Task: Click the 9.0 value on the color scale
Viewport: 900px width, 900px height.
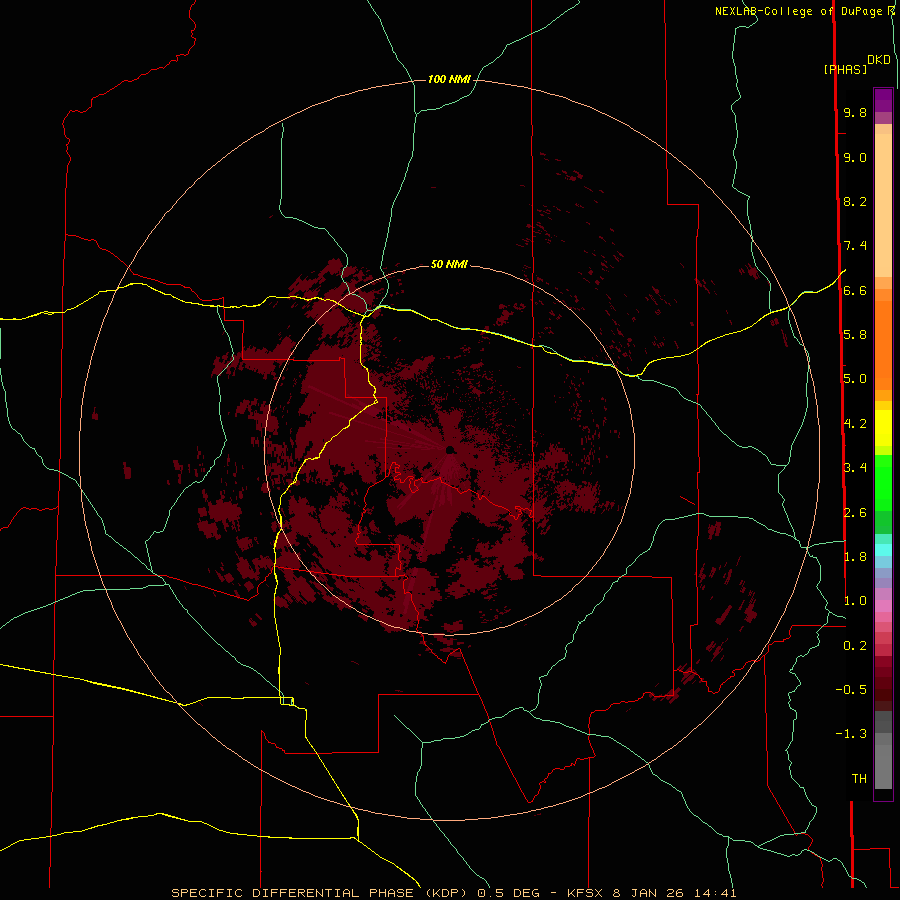Action: (x=855, y=157)
